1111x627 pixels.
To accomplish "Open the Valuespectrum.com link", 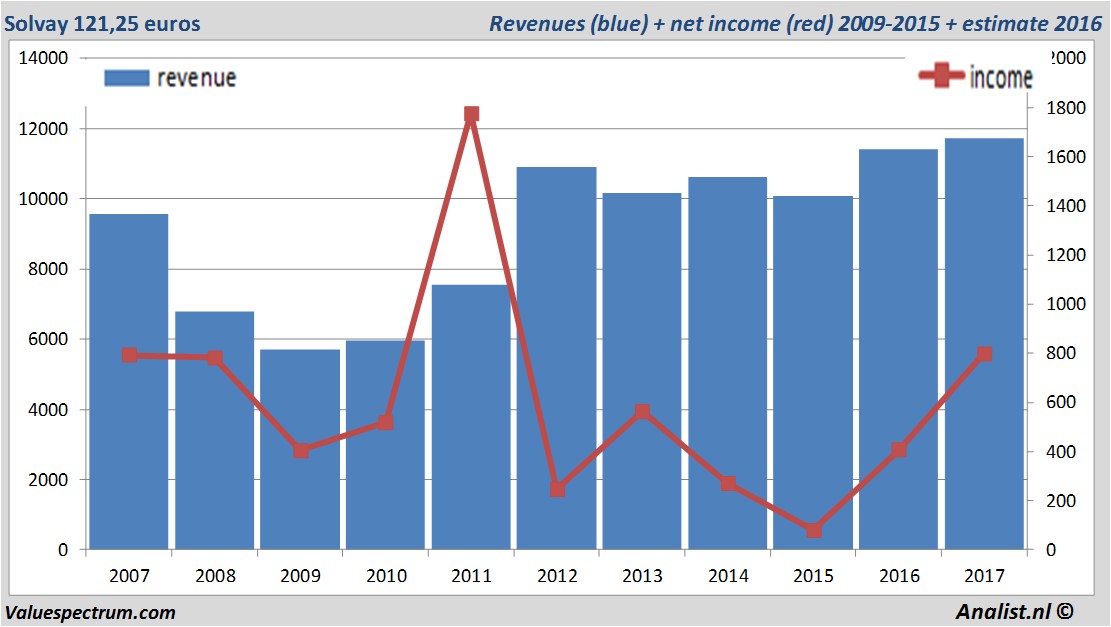I will (x=90, y=613).
